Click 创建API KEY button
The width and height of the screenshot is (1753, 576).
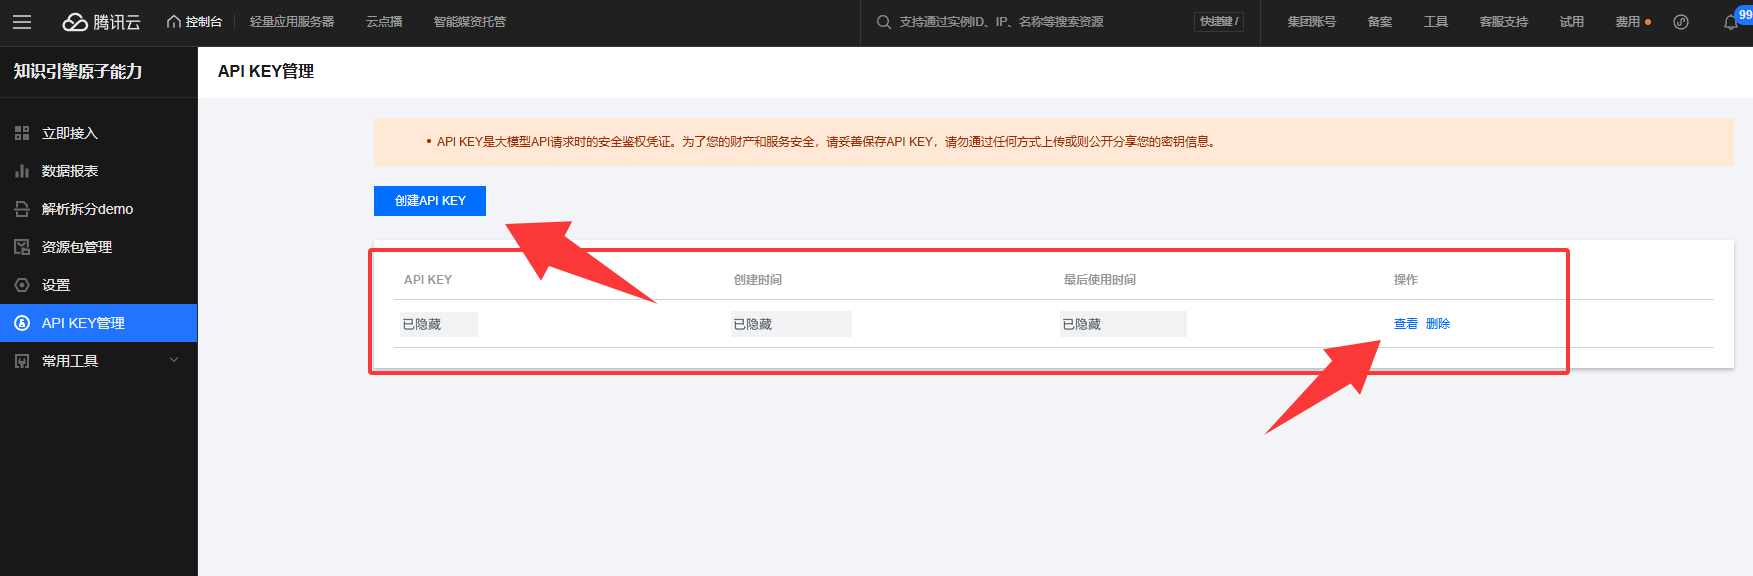coord(430,201)
